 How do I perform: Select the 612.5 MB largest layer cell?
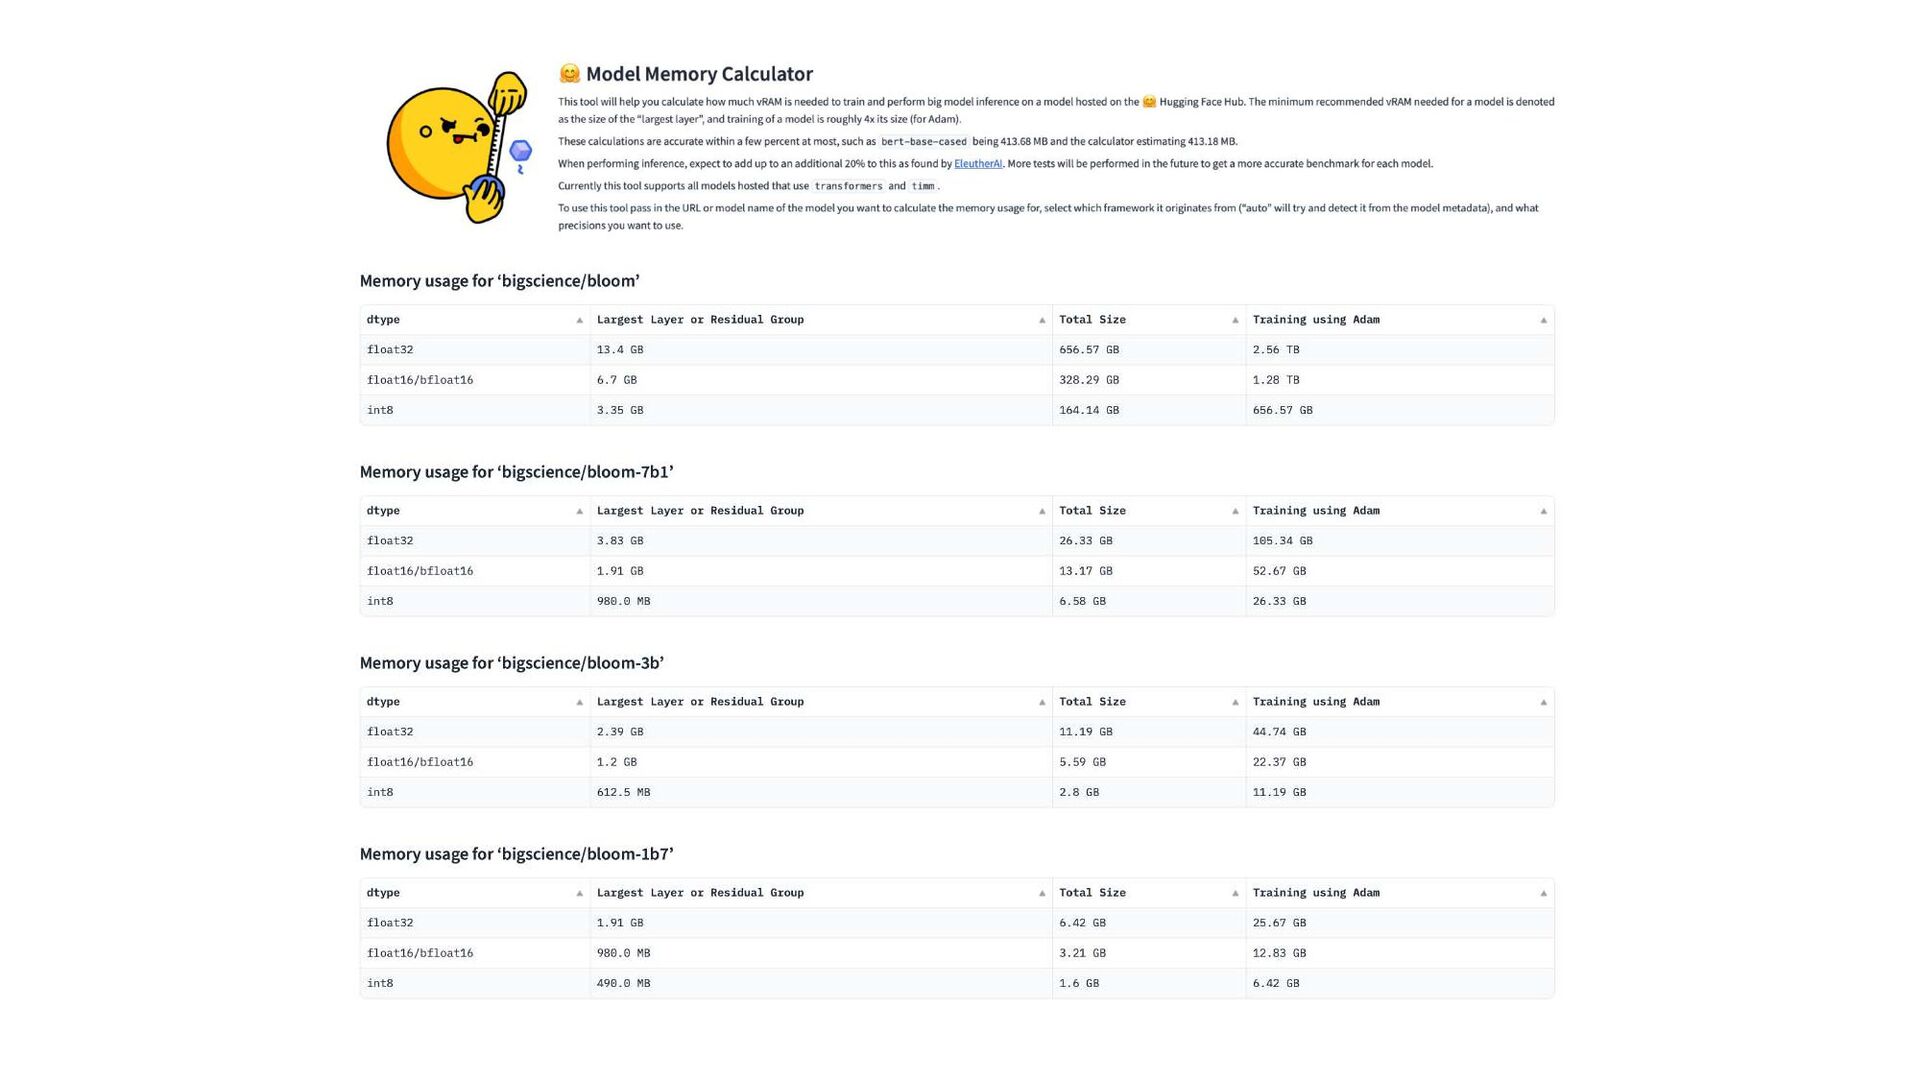pos(820,792)
